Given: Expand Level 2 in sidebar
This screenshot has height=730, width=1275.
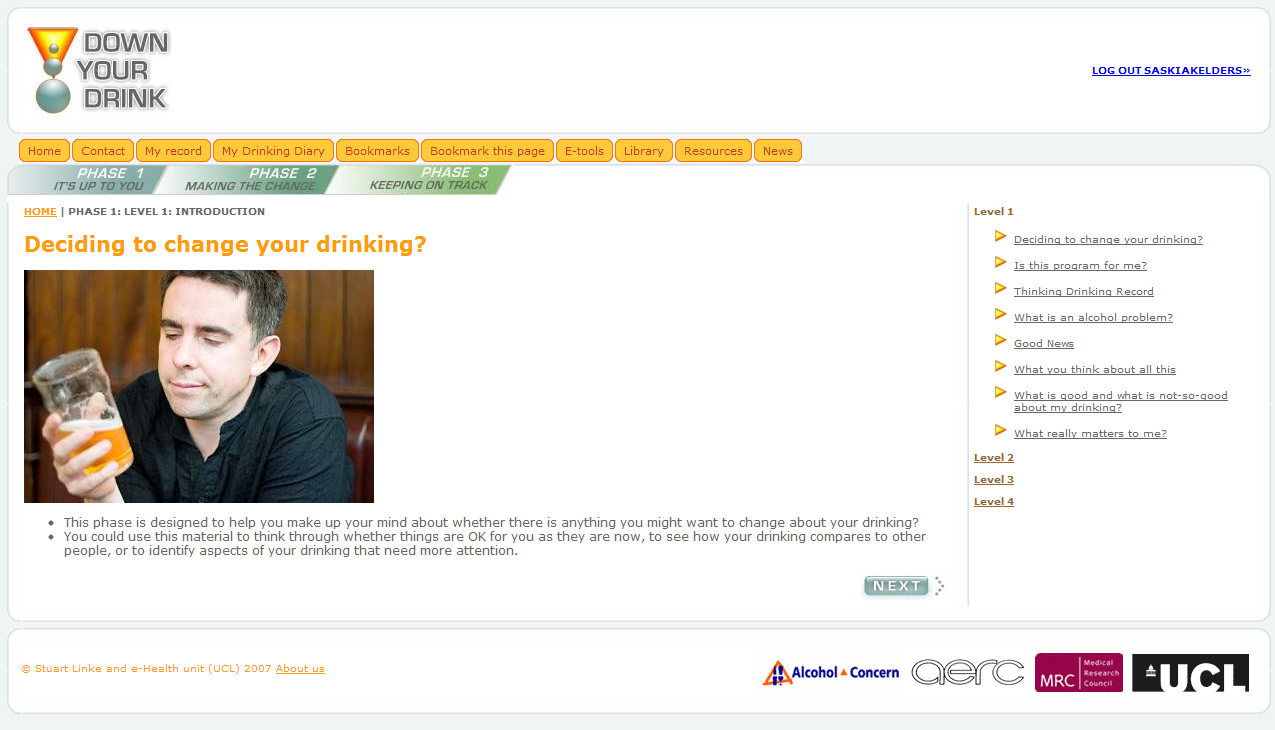Looking at the screenshot, I should click(993, 458).
